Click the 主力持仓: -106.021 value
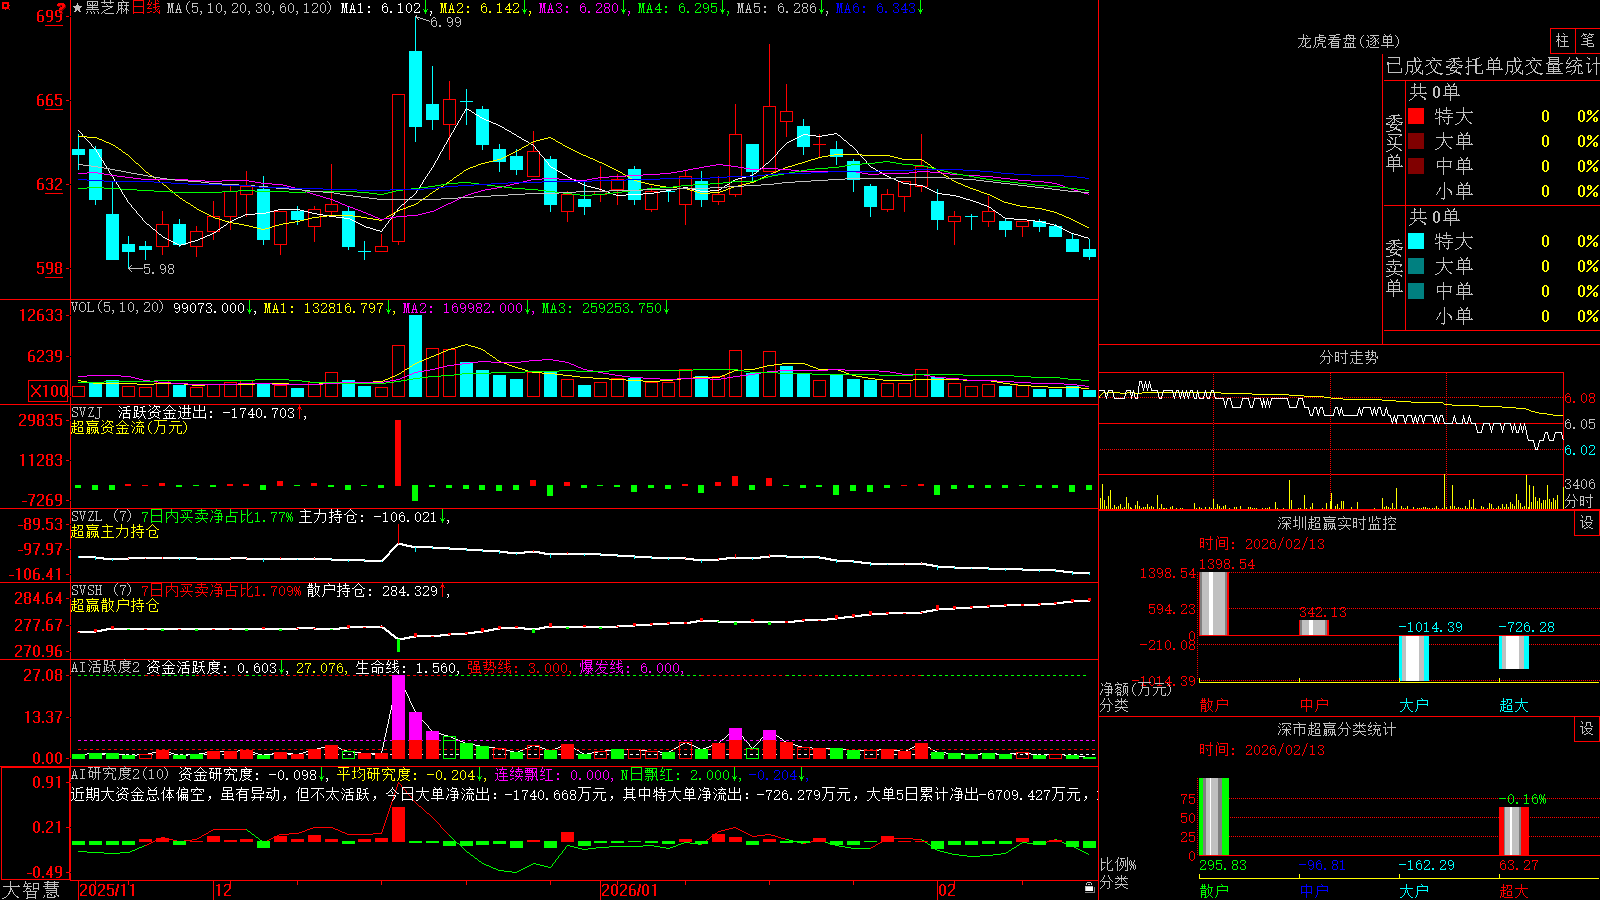Screen dimensions: 1600x900 (x=368, y=517)
